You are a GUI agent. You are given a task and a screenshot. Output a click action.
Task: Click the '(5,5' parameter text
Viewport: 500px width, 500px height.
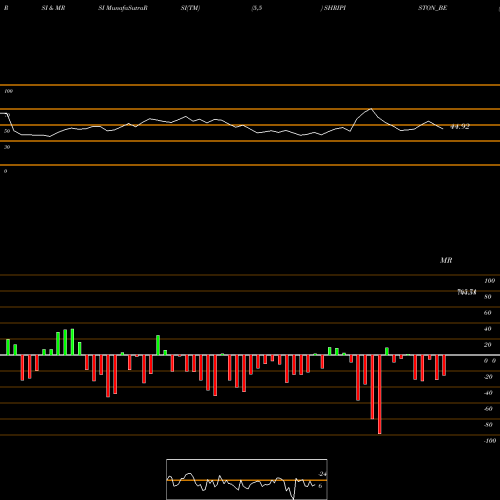tap(257, 8)
